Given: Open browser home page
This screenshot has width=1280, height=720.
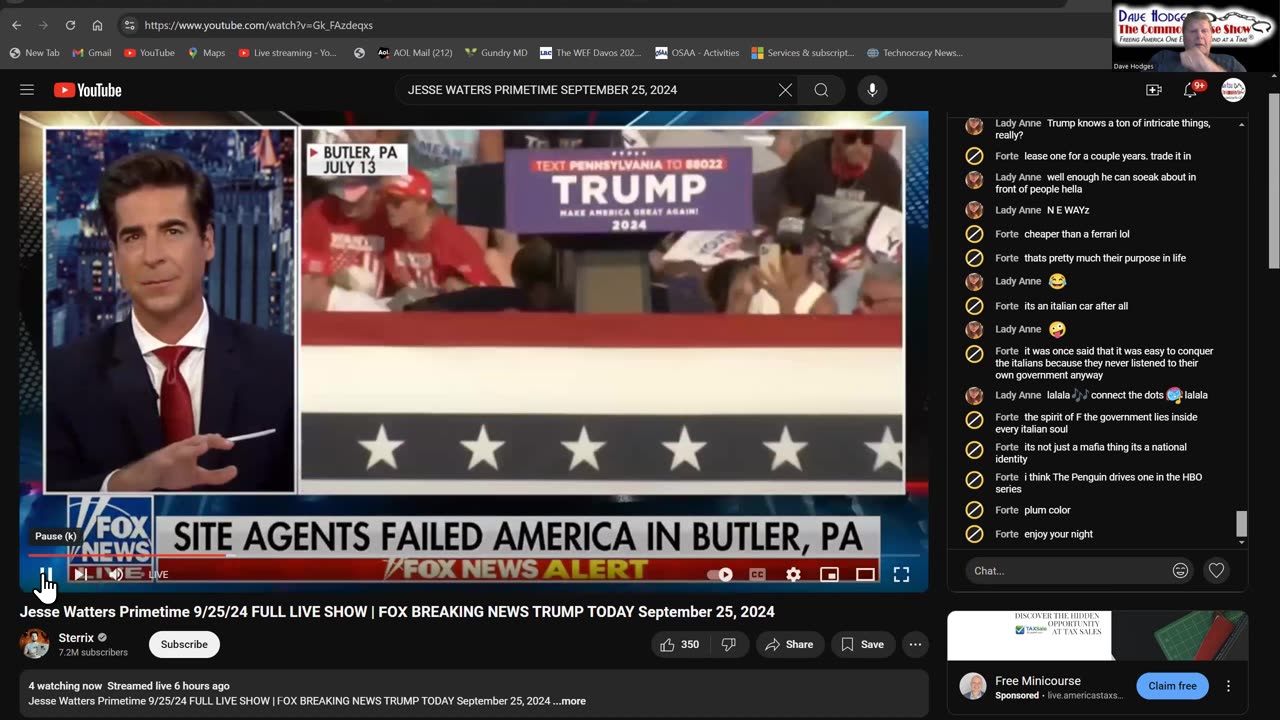Looking at the screenshot, I should tap(97, 25).
